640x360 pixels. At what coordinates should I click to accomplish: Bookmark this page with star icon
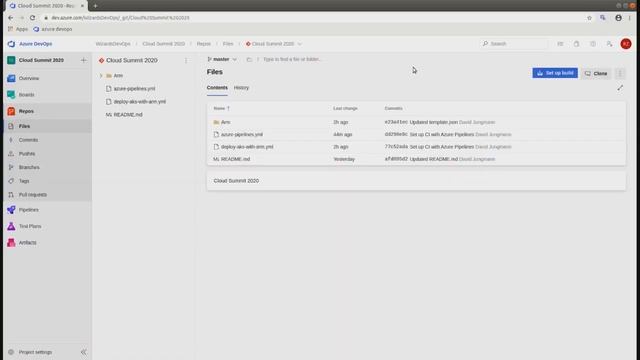(x=589, y=18)
